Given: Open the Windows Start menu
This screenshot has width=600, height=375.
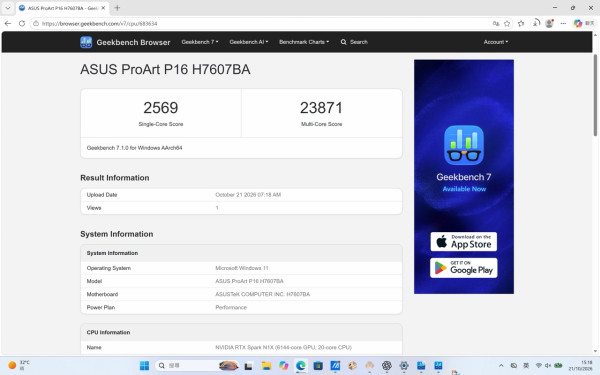Looking at the screenshot, I should click(x=144, y=366).
